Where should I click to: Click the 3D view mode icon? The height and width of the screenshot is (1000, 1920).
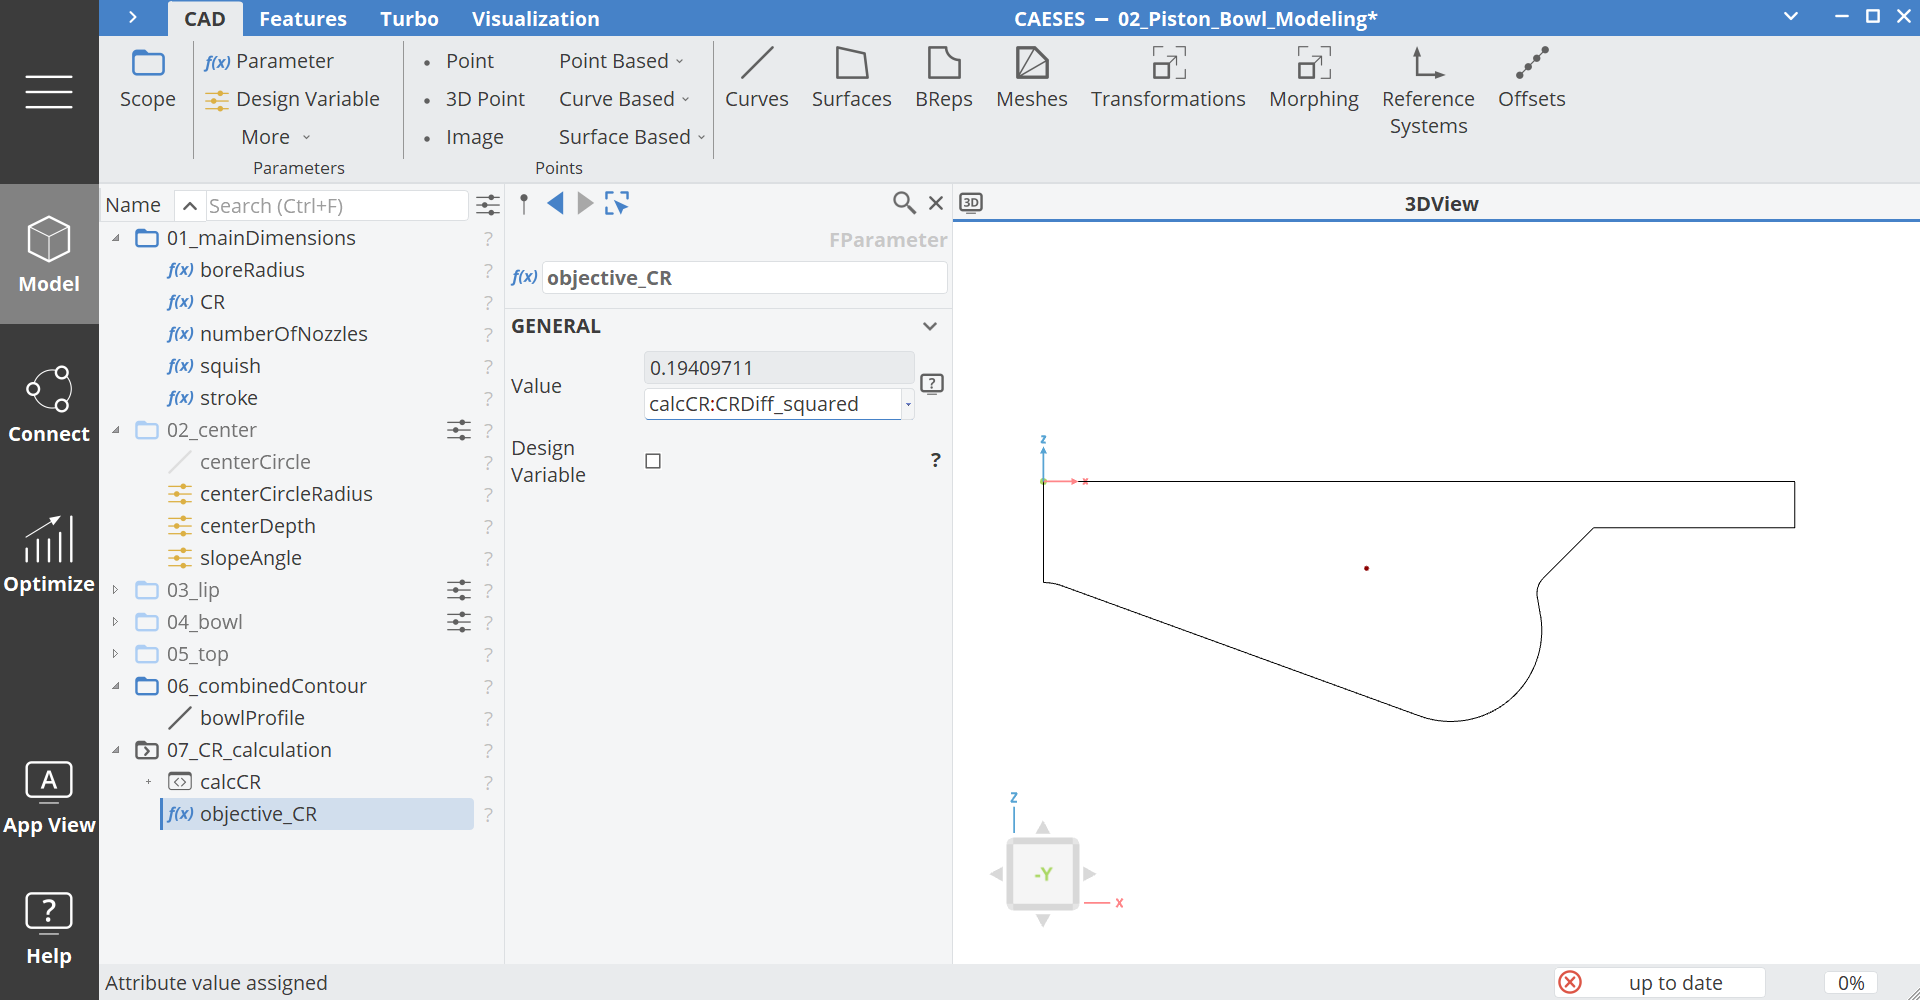coord(971,203)
